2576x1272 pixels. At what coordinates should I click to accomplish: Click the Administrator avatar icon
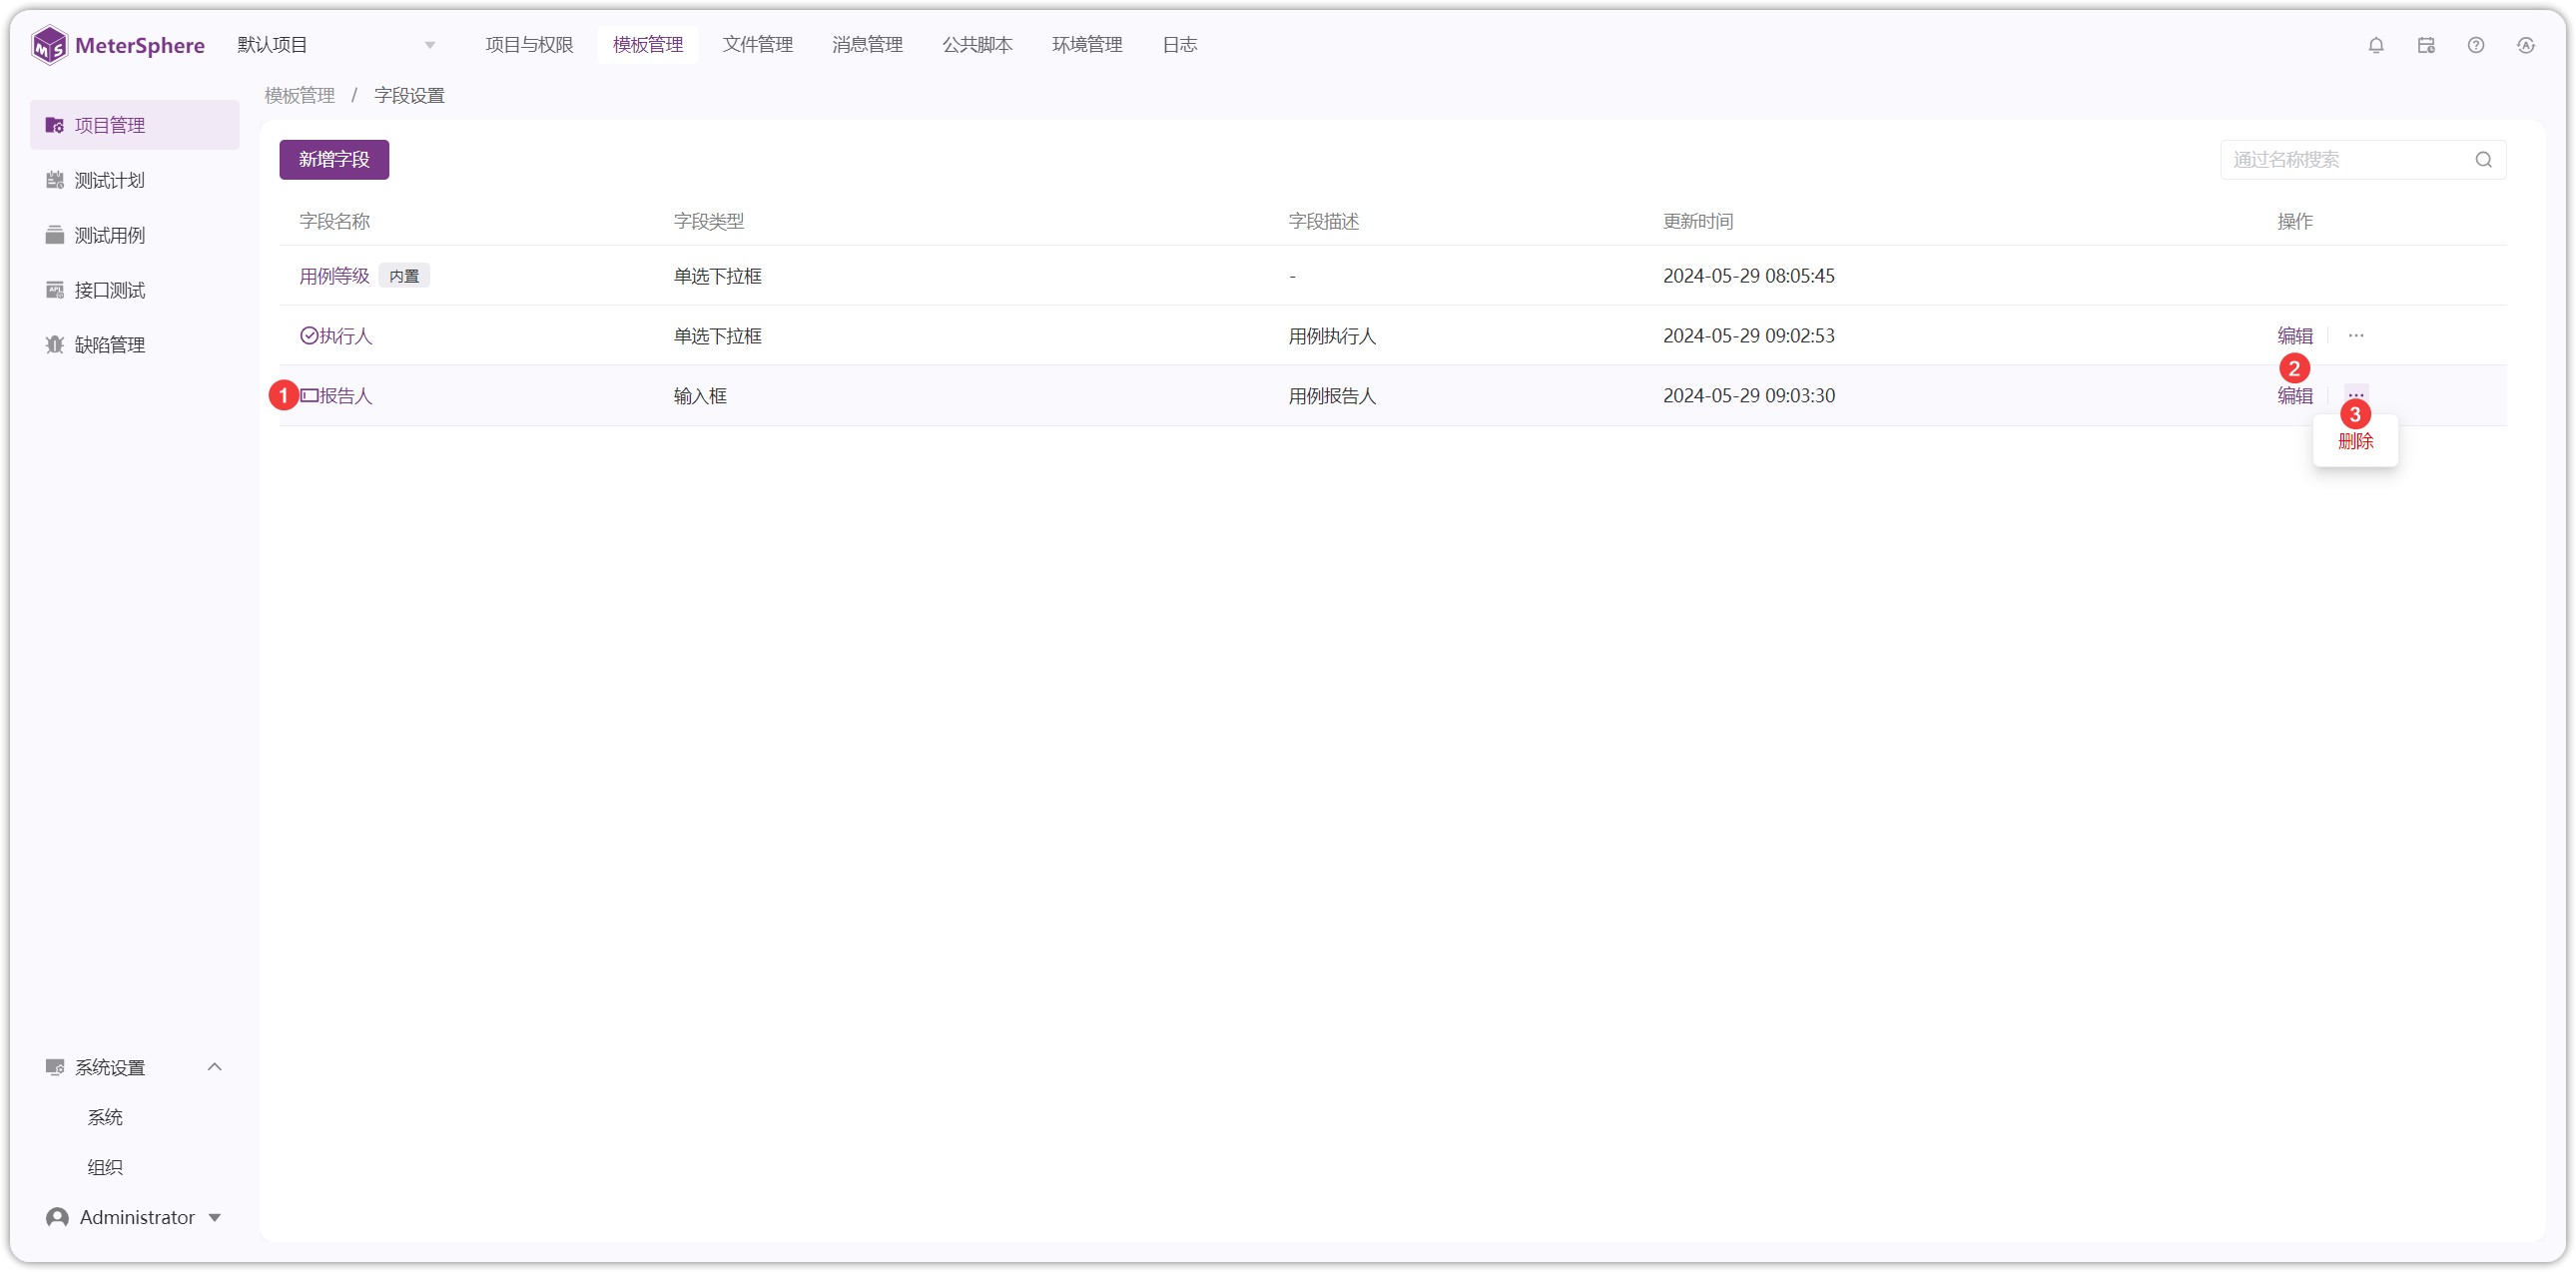click(x=57, y=1217)
